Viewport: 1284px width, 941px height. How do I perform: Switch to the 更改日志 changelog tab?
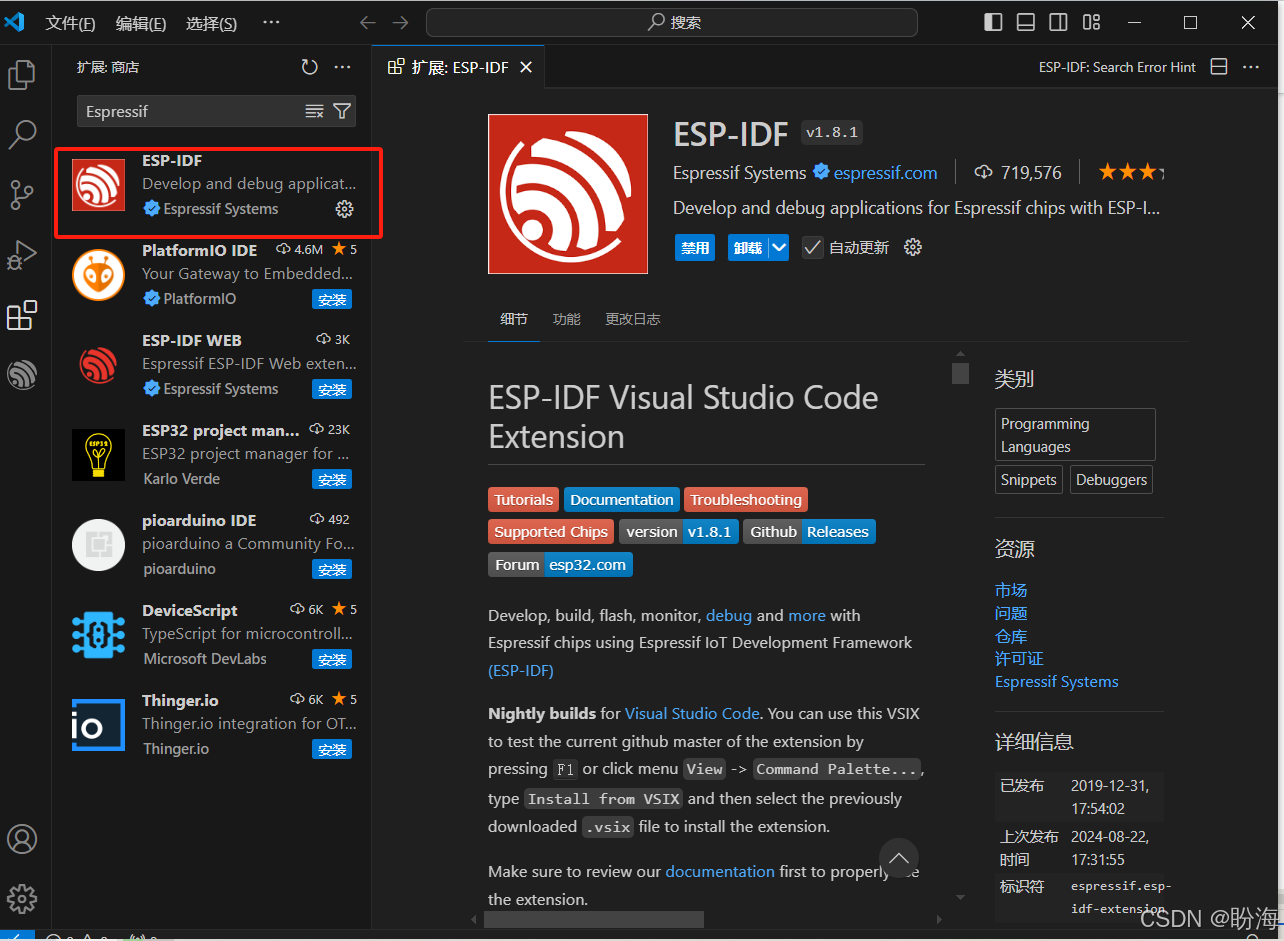pos(632,319)
